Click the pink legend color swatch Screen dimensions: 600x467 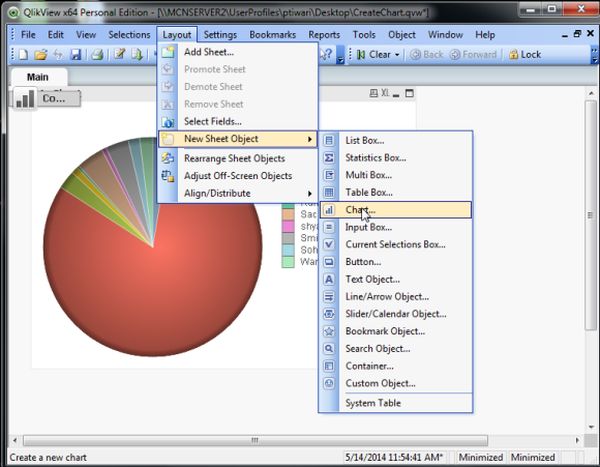click(x=288, y=226)
